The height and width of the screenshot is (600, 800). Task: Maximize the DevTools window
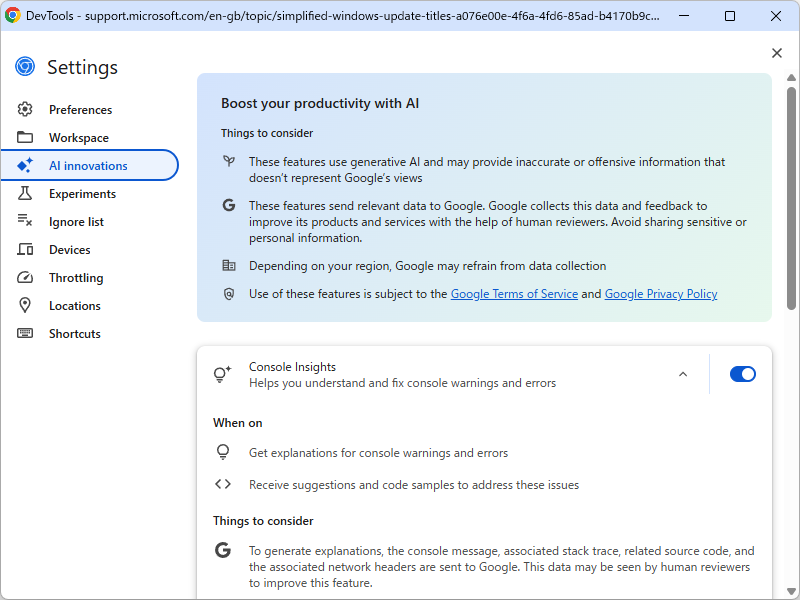coord(730,16)
